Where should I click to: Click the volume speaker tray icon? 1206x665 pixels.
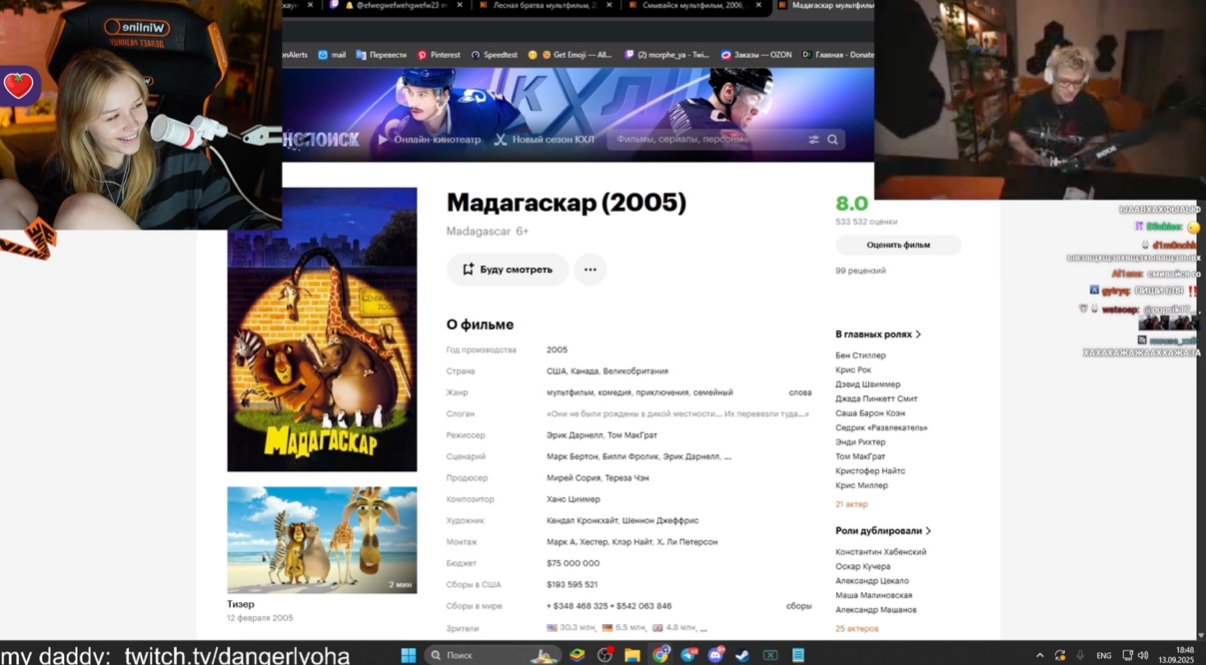(1143, 656)
